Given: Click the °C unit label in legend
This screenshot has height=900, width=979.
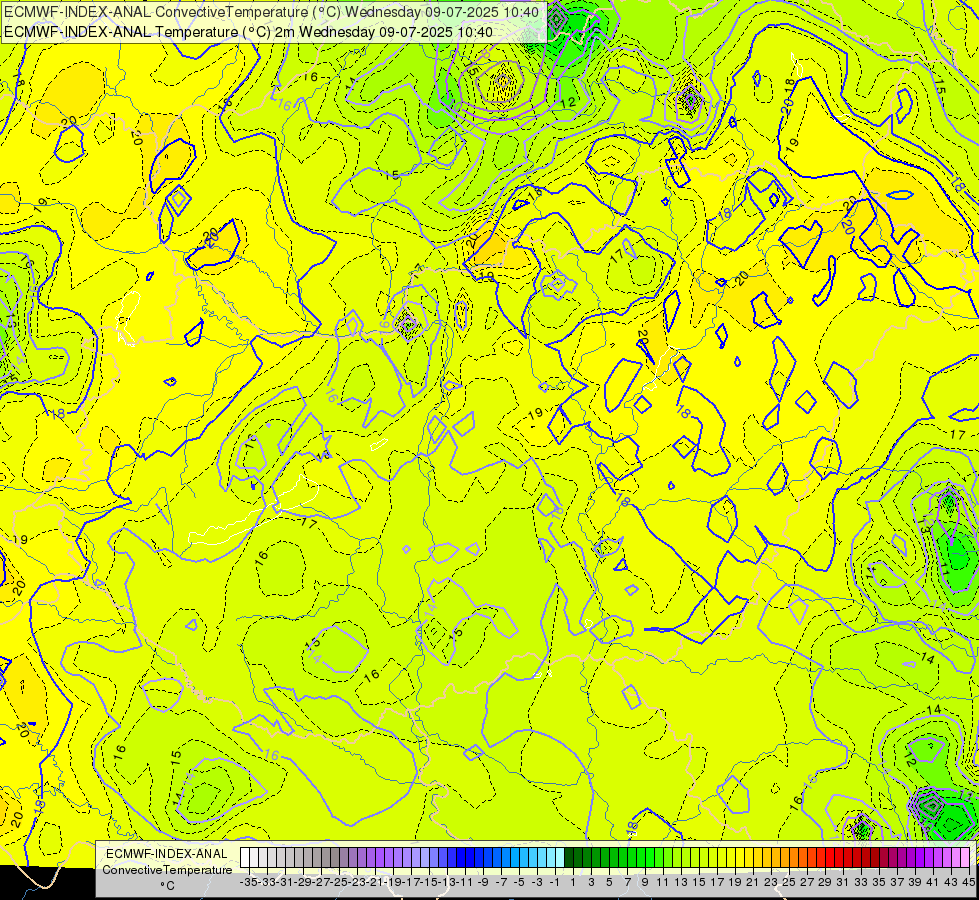Looking at the screenshot, I should tap(167, 885).
